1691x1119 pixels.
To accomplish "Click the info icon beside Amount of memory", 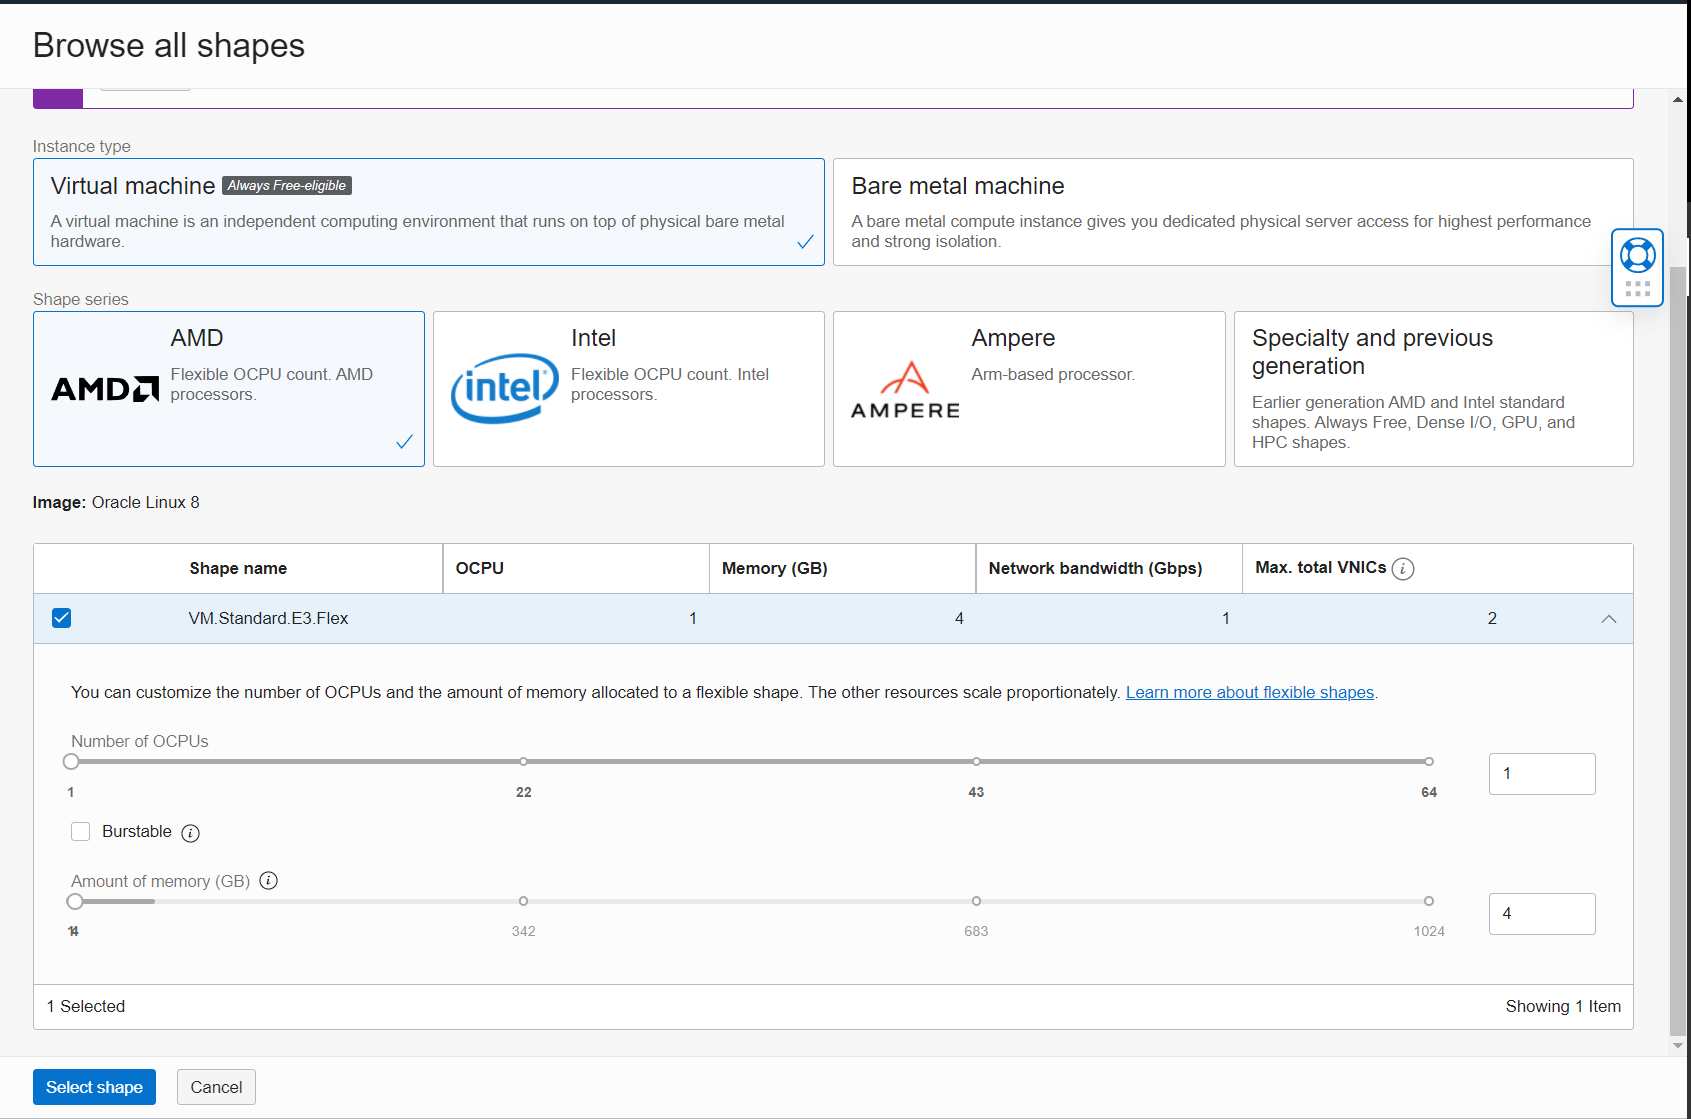I will click(268, 881).
